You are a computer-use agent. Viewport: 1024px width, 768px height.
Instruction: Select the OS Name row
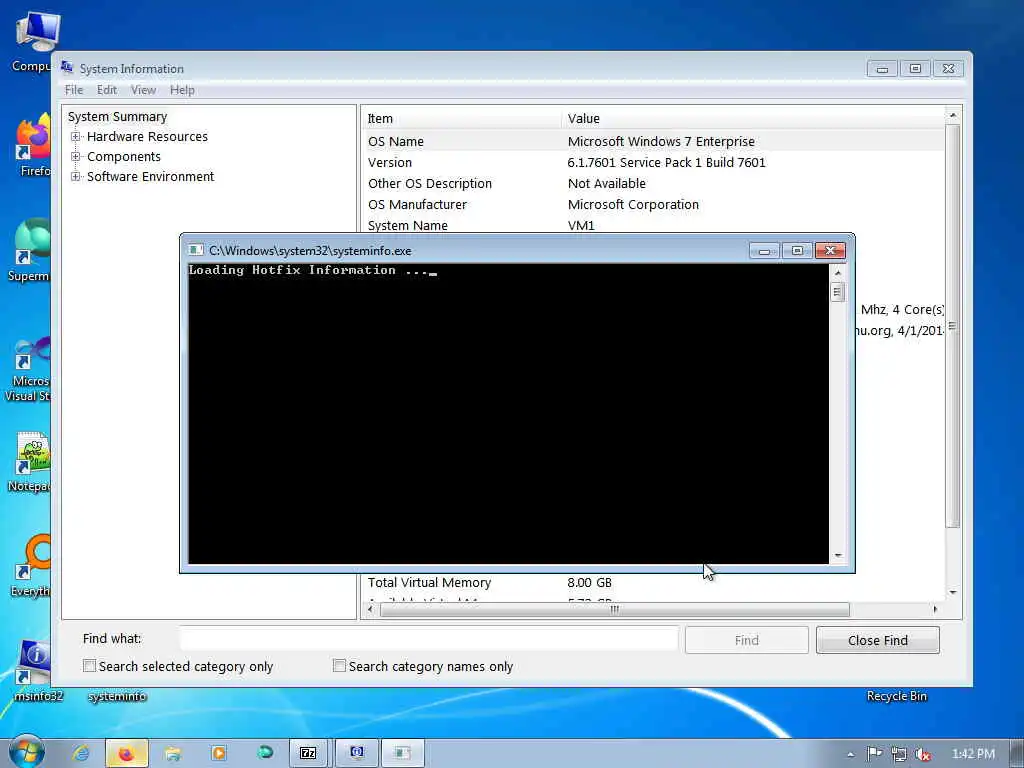tap(653, 142)
